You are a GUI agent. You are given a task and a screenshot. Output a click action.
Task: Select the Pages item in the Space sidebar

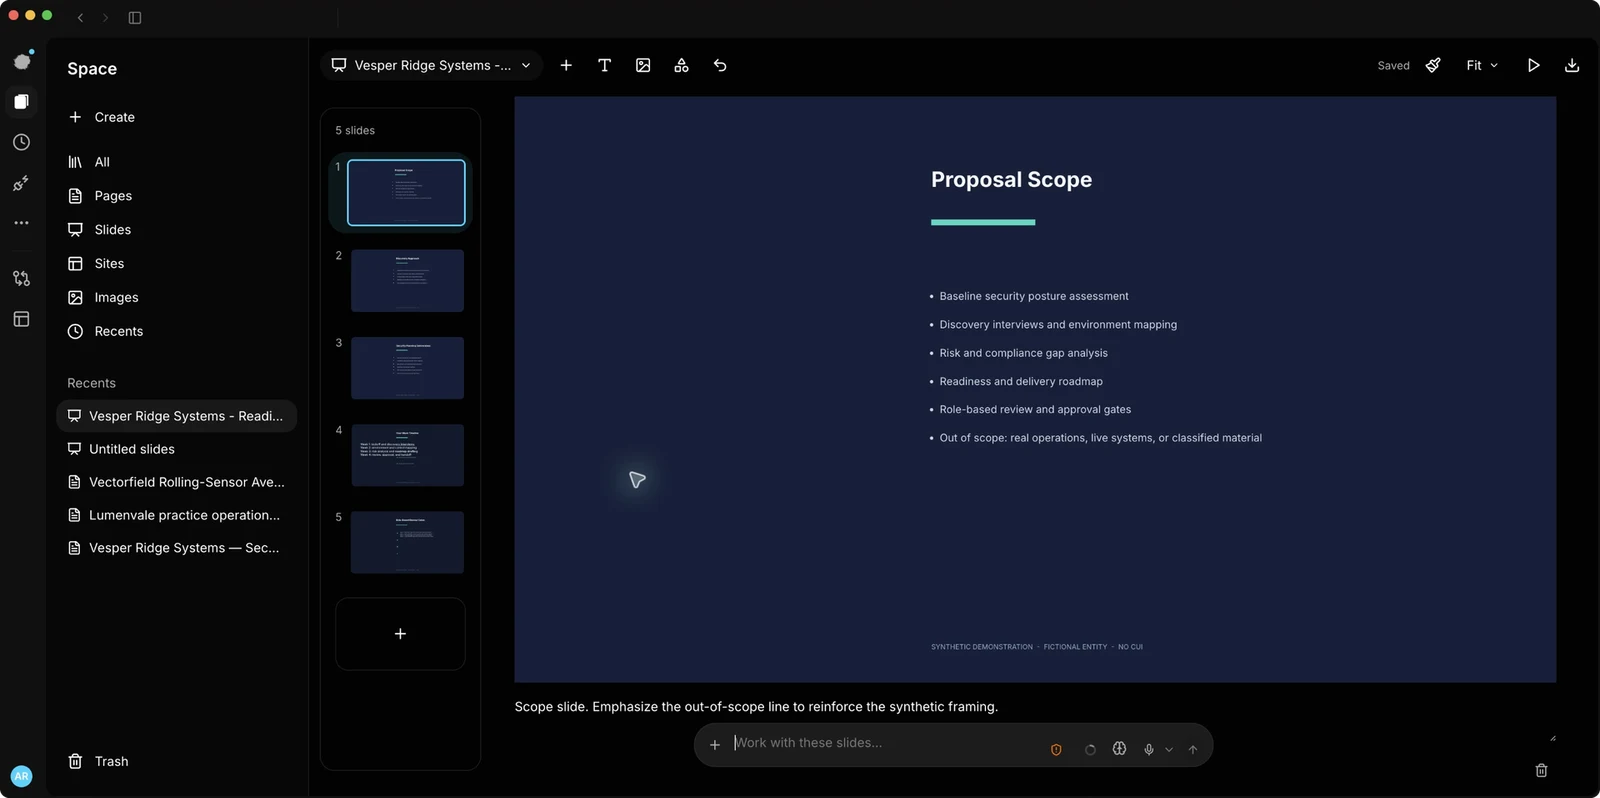(x=176, y=196)
